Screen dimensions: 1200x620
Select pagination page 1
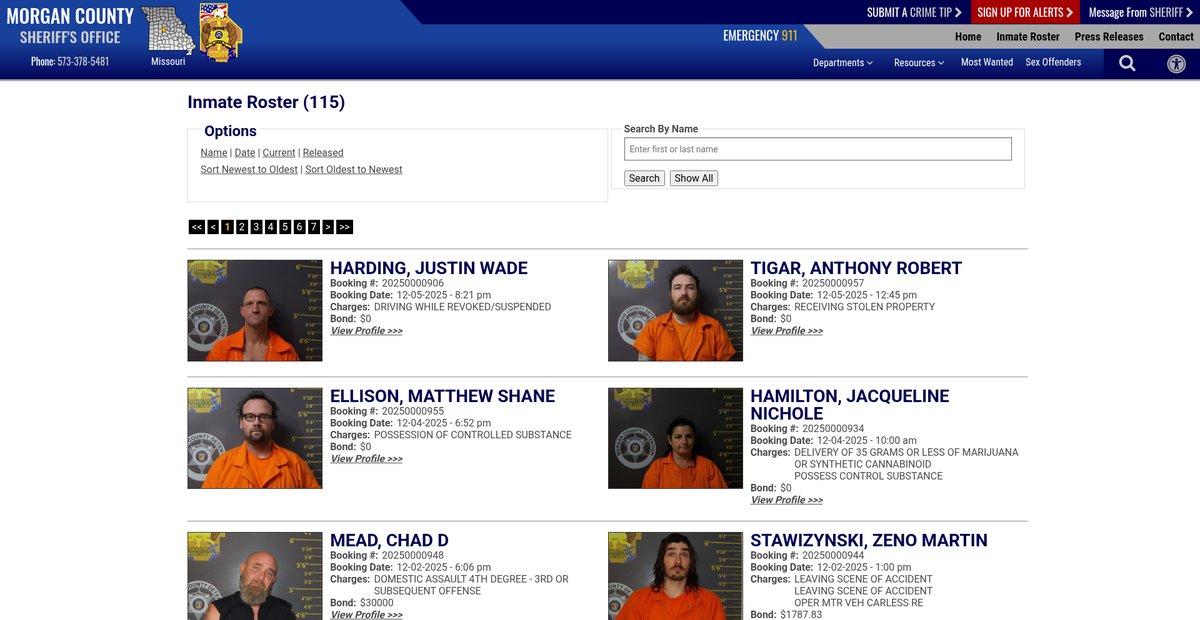coord(227,227)
